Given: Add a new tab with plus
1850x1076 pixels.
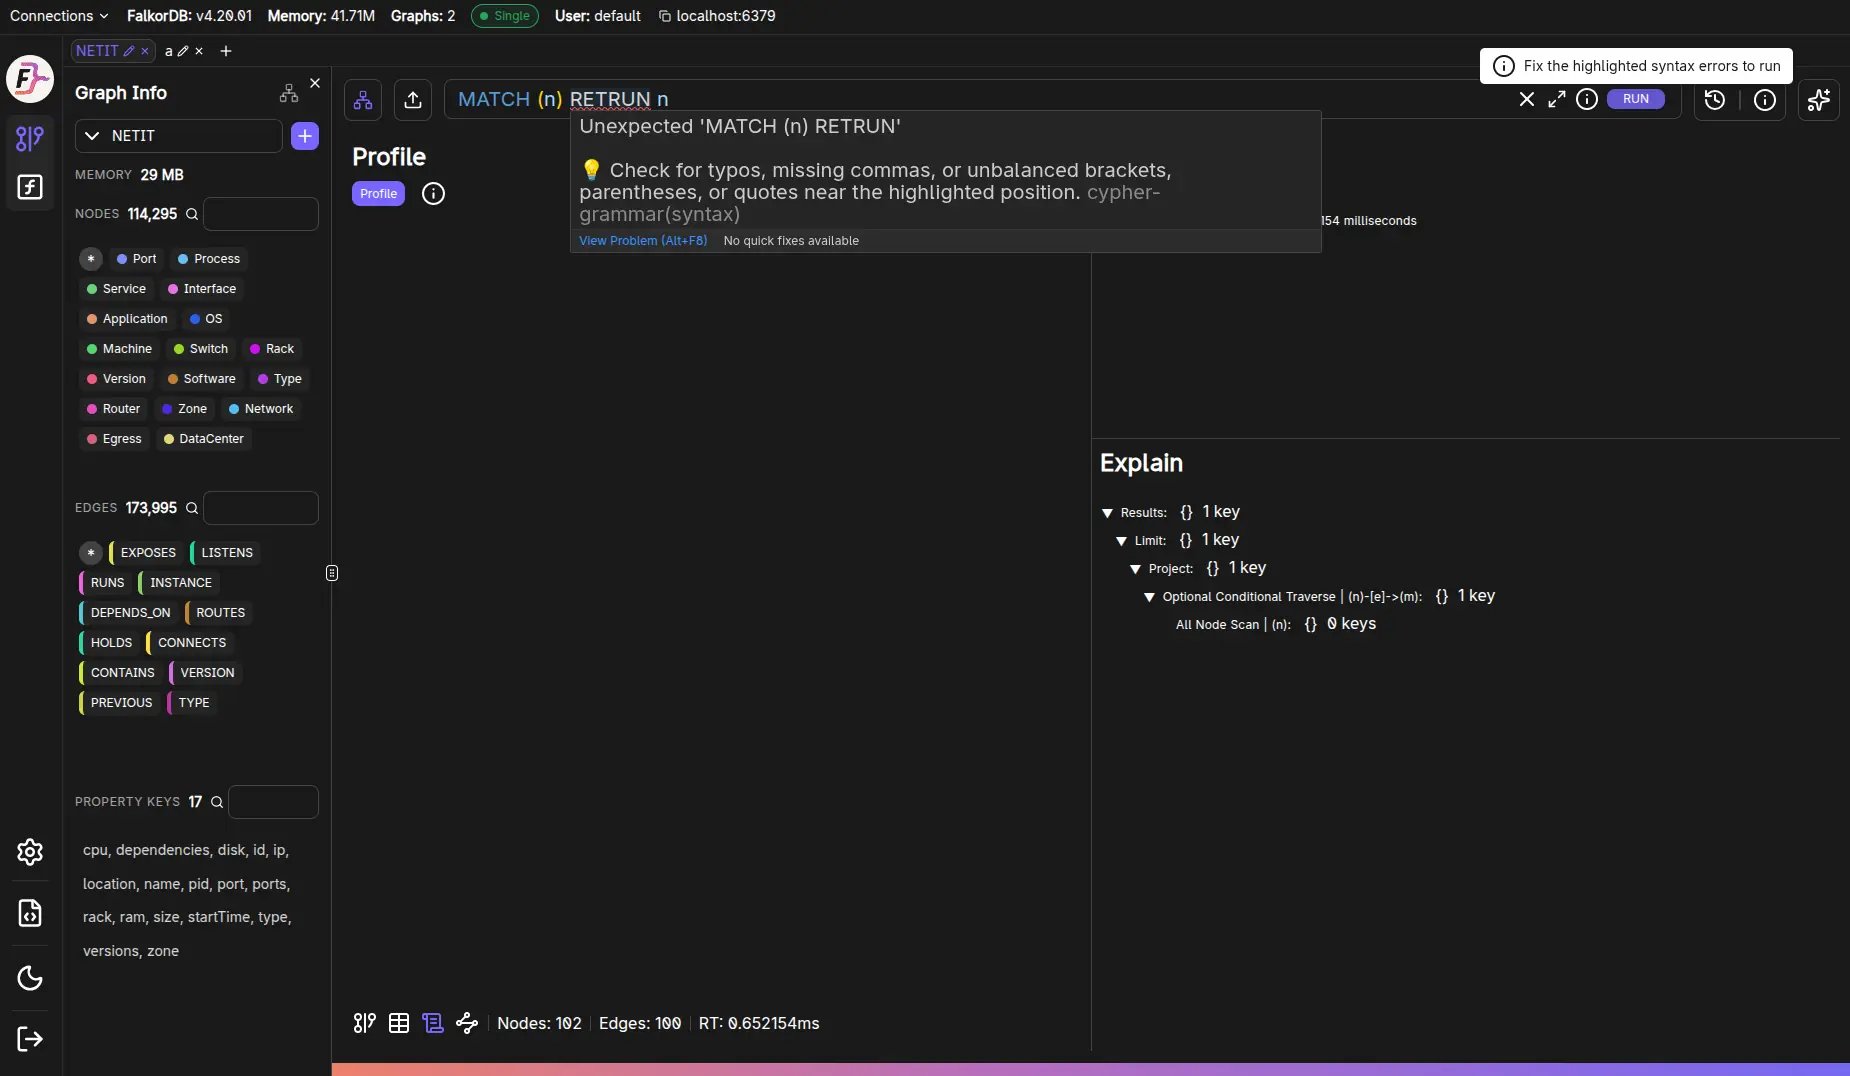Looking at the screenshot, I should 226,51.
